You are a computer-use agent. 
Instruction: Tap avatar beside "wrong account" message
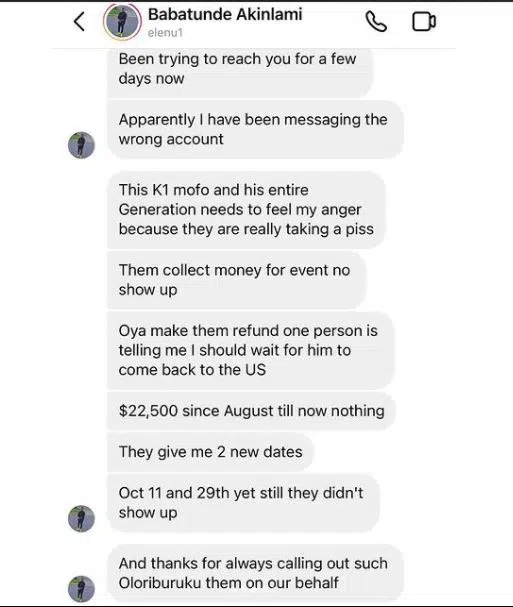[x=81, y=146]
